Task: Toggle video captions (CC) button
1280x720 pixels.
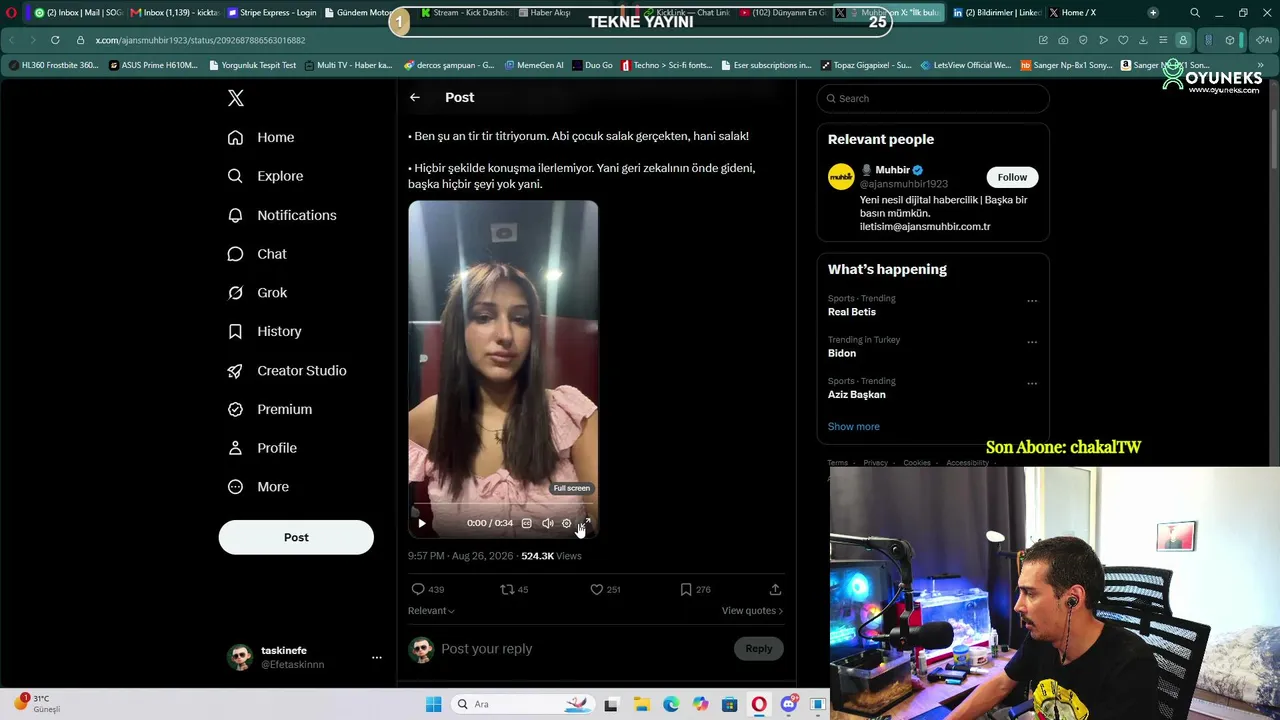Action: pyautogui.click(x=527, y=523)
